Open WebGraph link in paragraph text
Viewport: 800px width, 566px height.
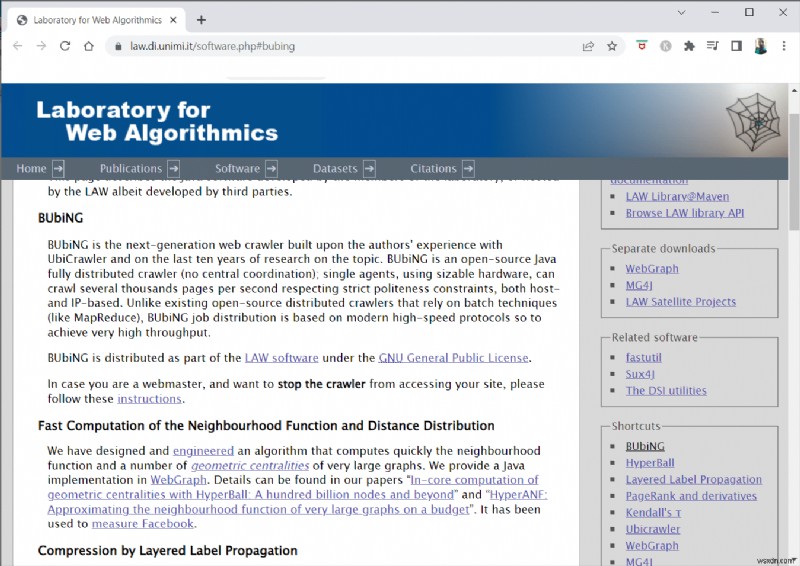coord(179,480)
